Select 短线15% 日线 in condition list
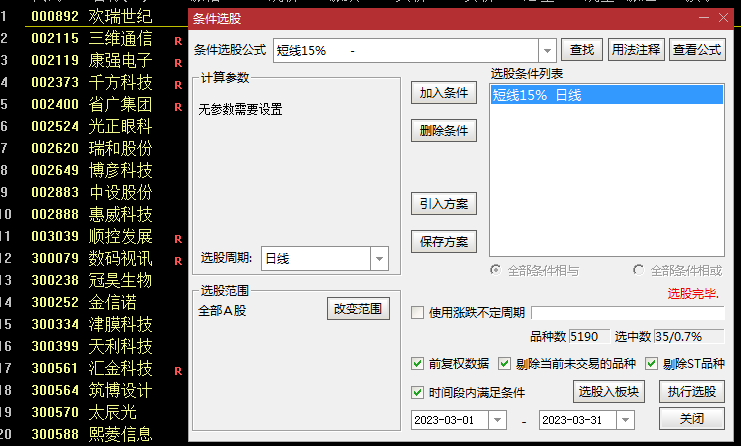741x446 pixels. click(607, 95)
